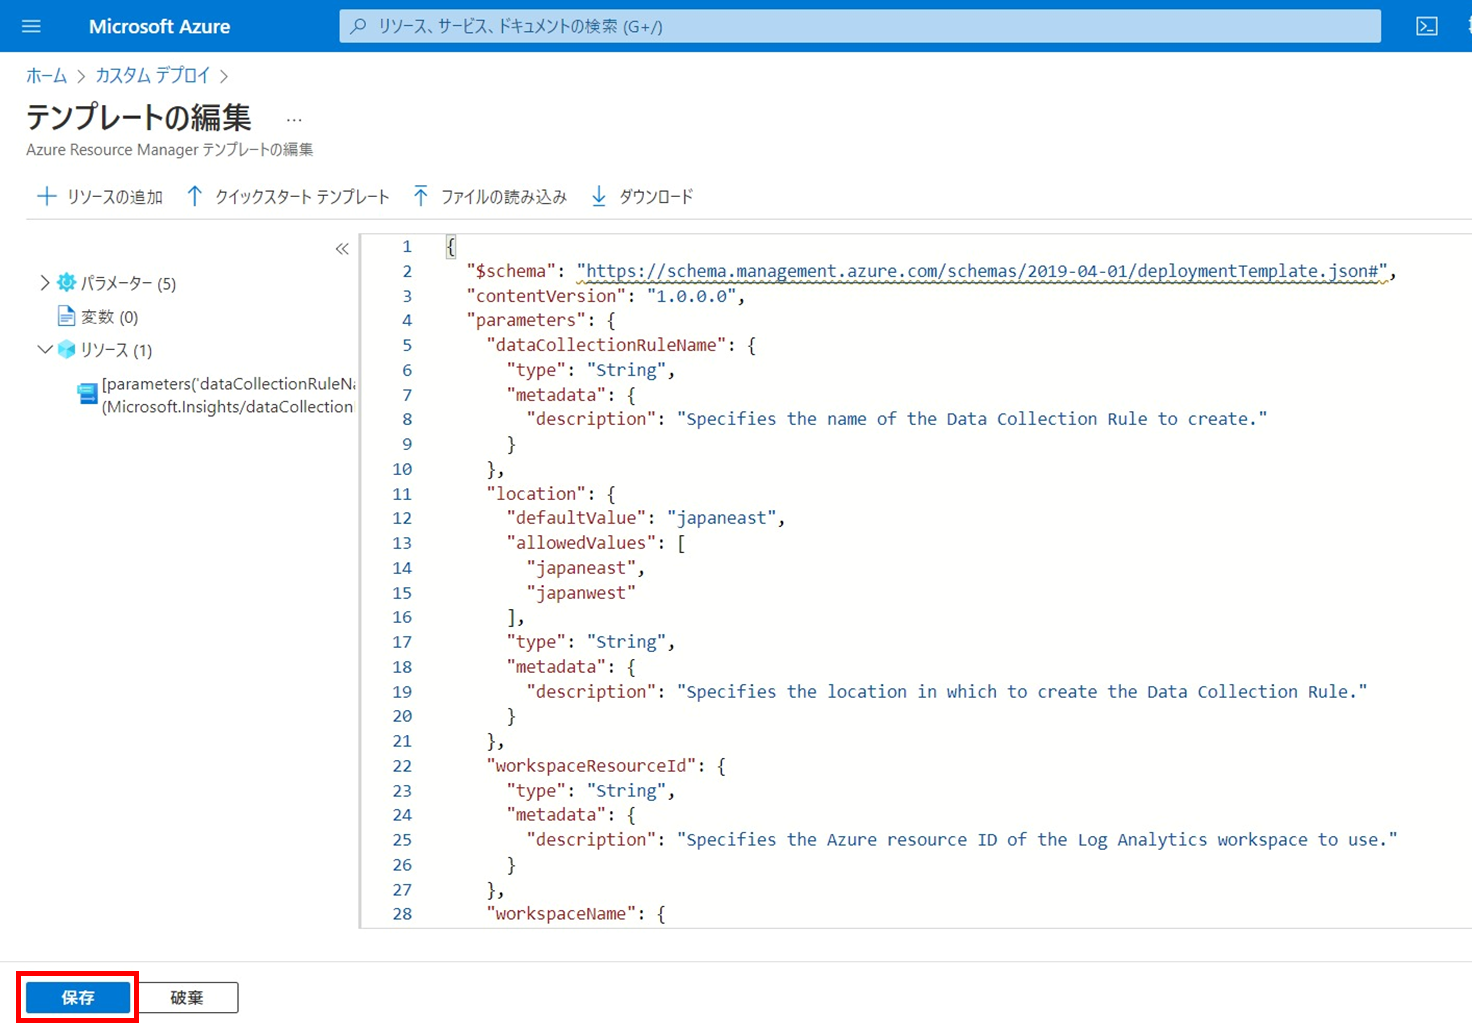
Task: Click "contentVersion" key in the editor
Action: tap(546, 296)
